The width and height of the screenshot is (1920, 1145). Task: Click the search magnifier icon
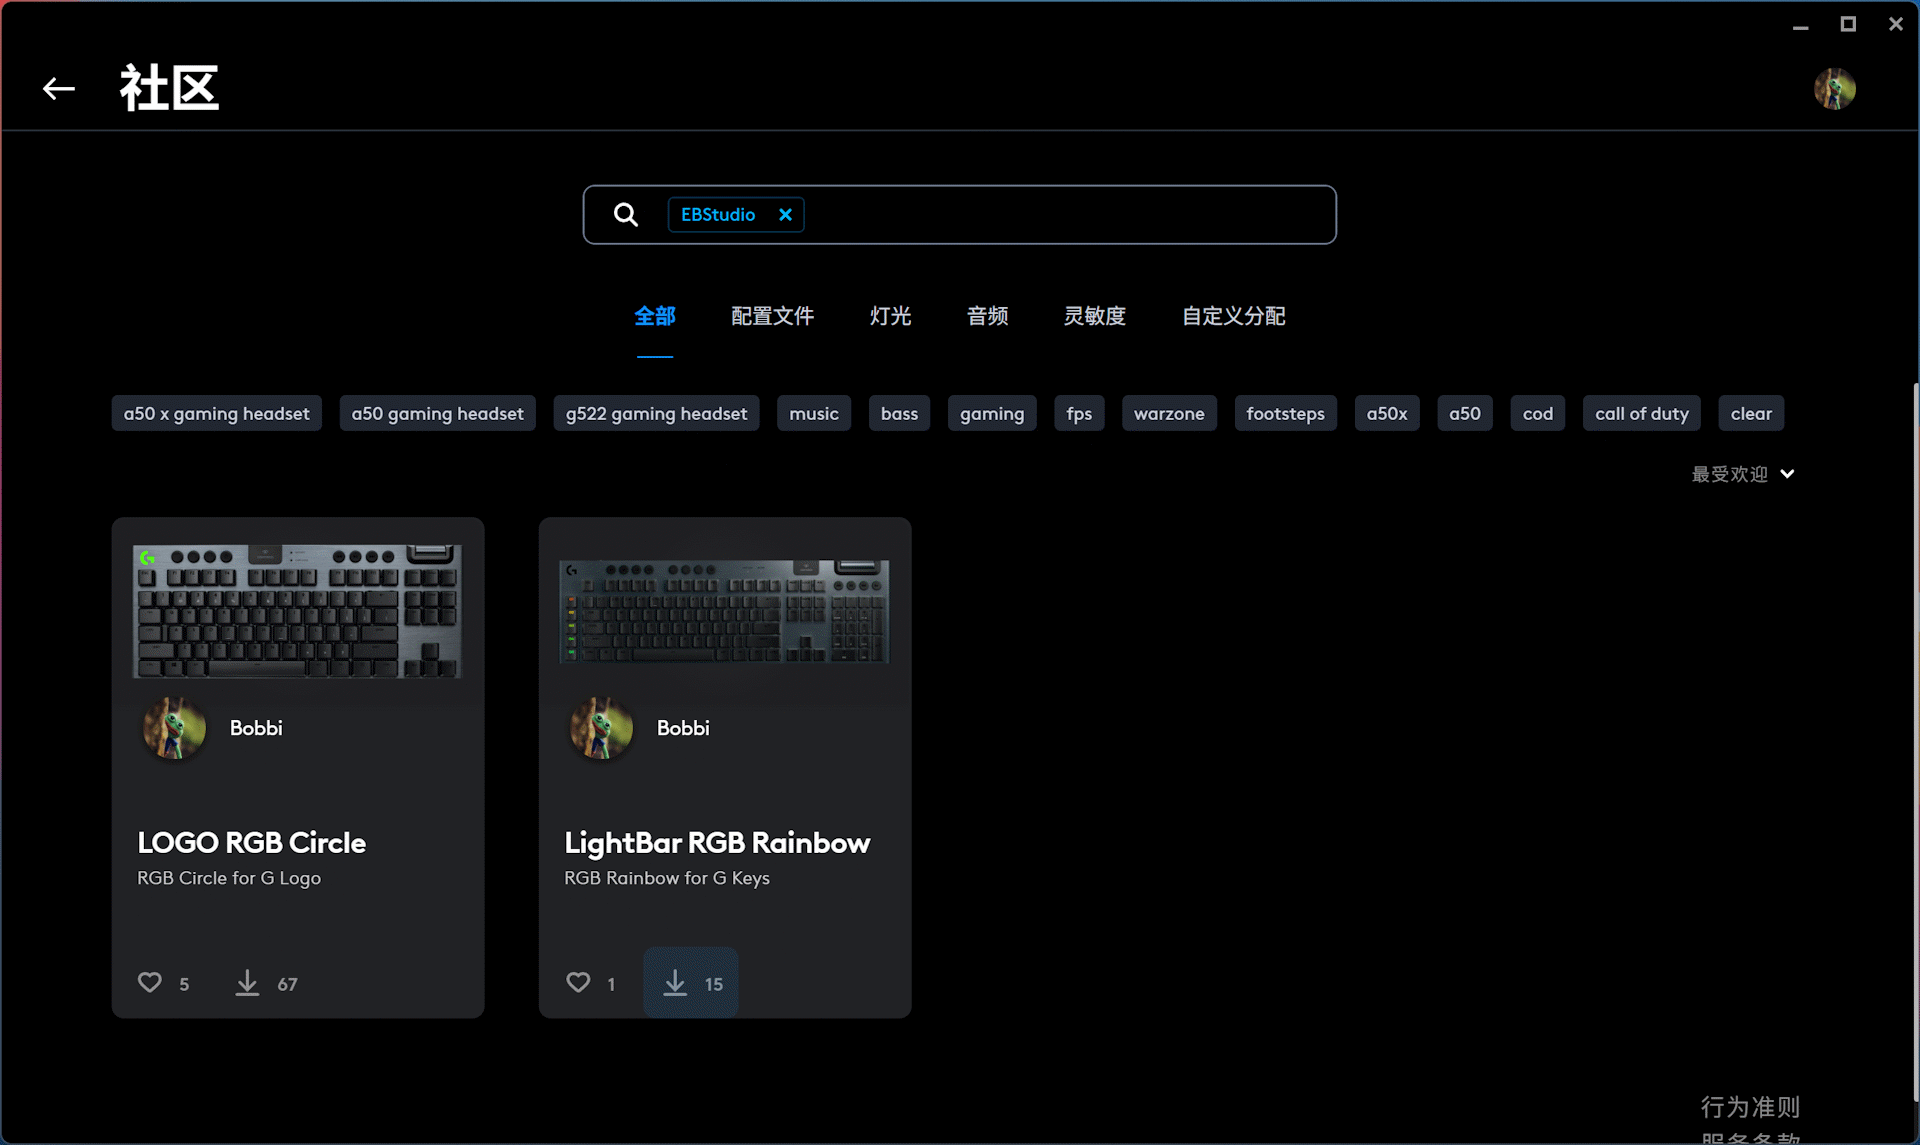tap(626, 215)
